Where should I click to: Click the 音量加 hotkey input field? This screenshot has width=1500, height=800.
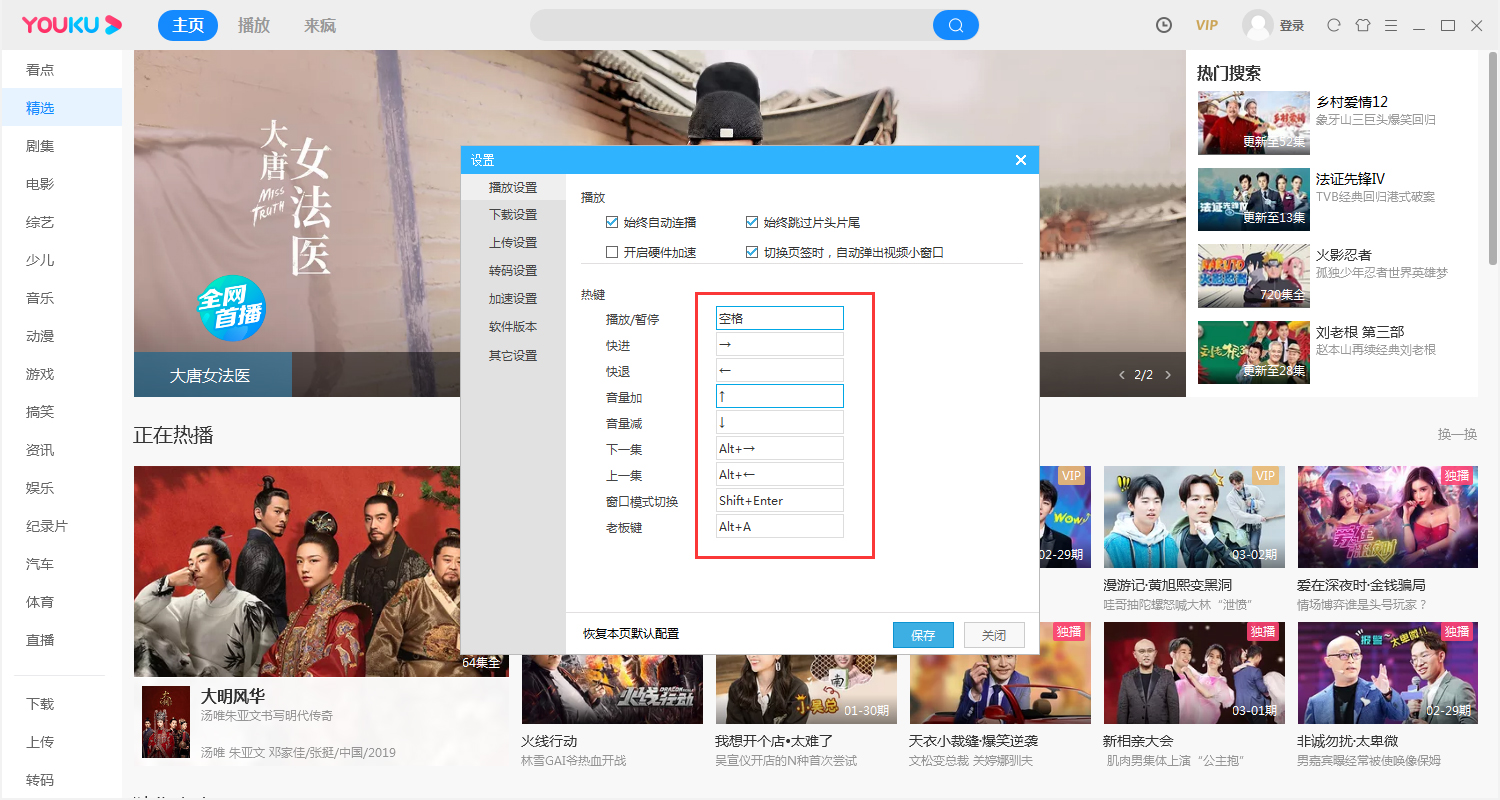pos(779,395)
